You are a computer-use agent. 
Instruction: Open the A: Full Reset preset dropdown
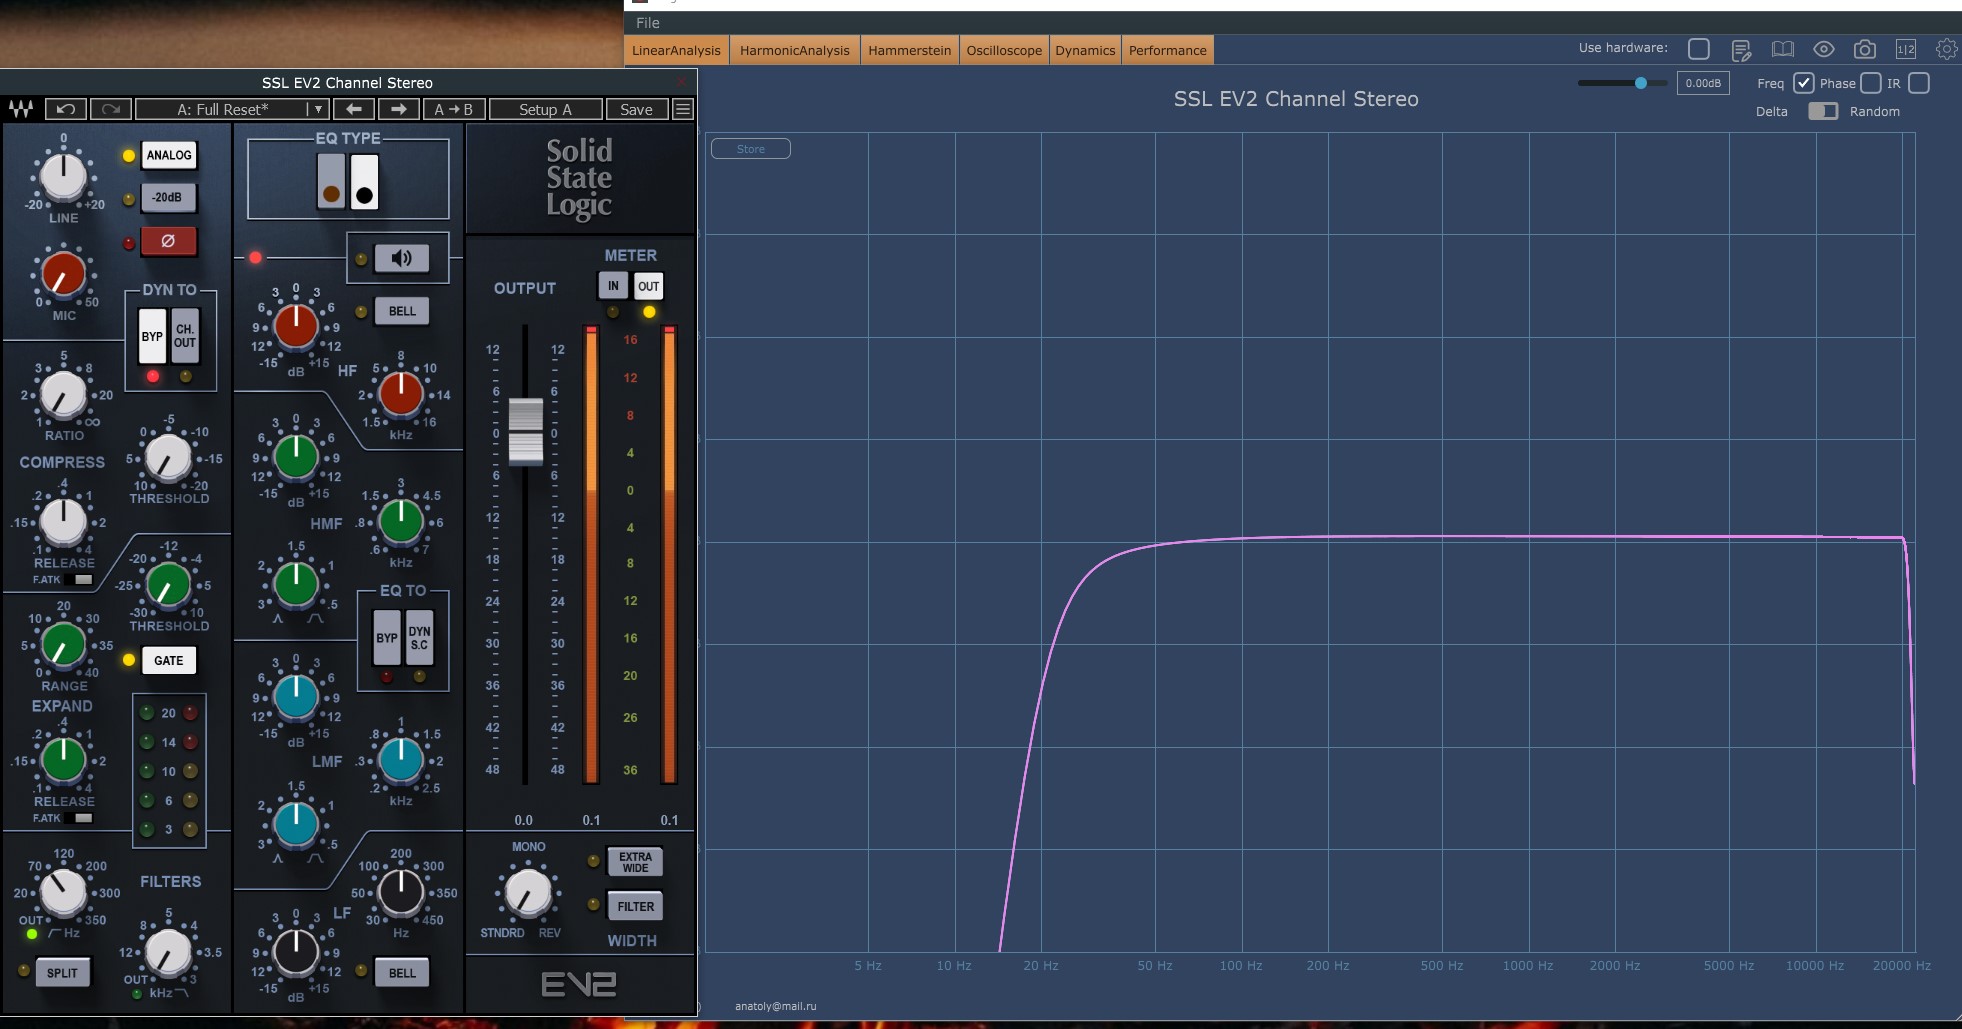click(231, 109)
